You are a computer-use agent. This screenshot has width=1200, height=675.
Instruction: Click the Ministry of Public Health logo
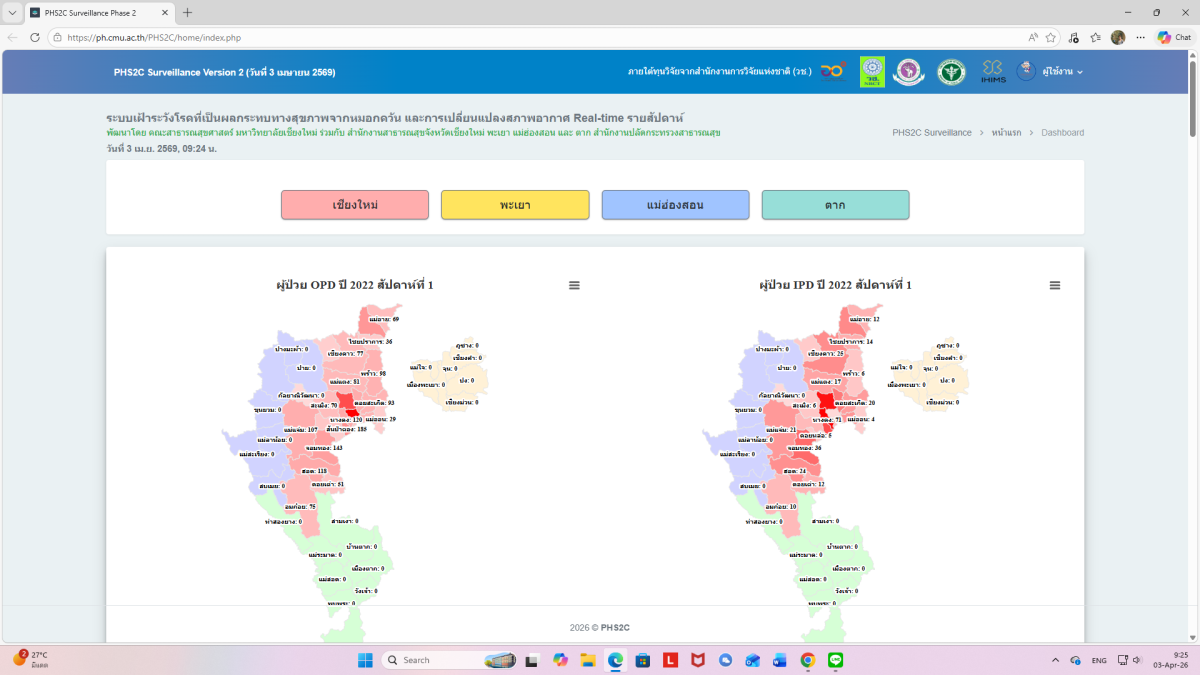(951, 72)
